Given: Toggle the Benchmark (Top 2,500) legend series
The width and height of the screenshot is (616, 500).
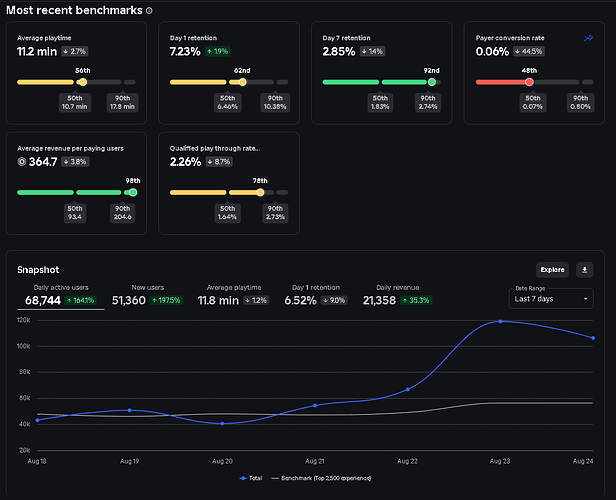Looking at the screenshot, I should [321, 478].
